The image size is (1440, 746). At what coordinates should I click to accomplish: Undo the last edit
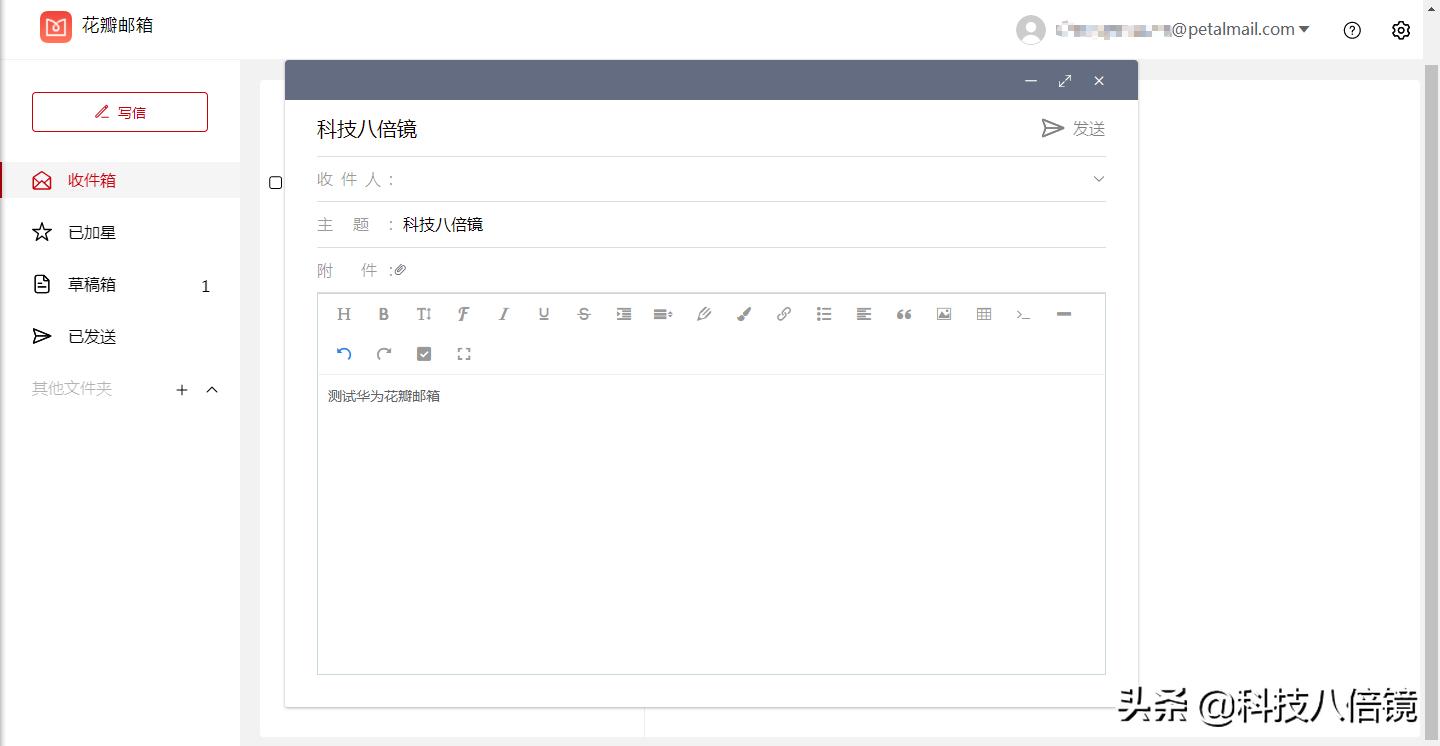(344, 354)
